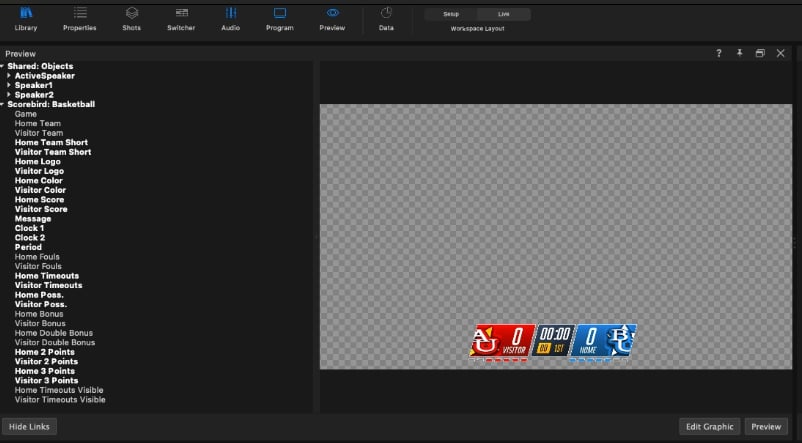Click the blue Home score graphic

click(604, 340)
